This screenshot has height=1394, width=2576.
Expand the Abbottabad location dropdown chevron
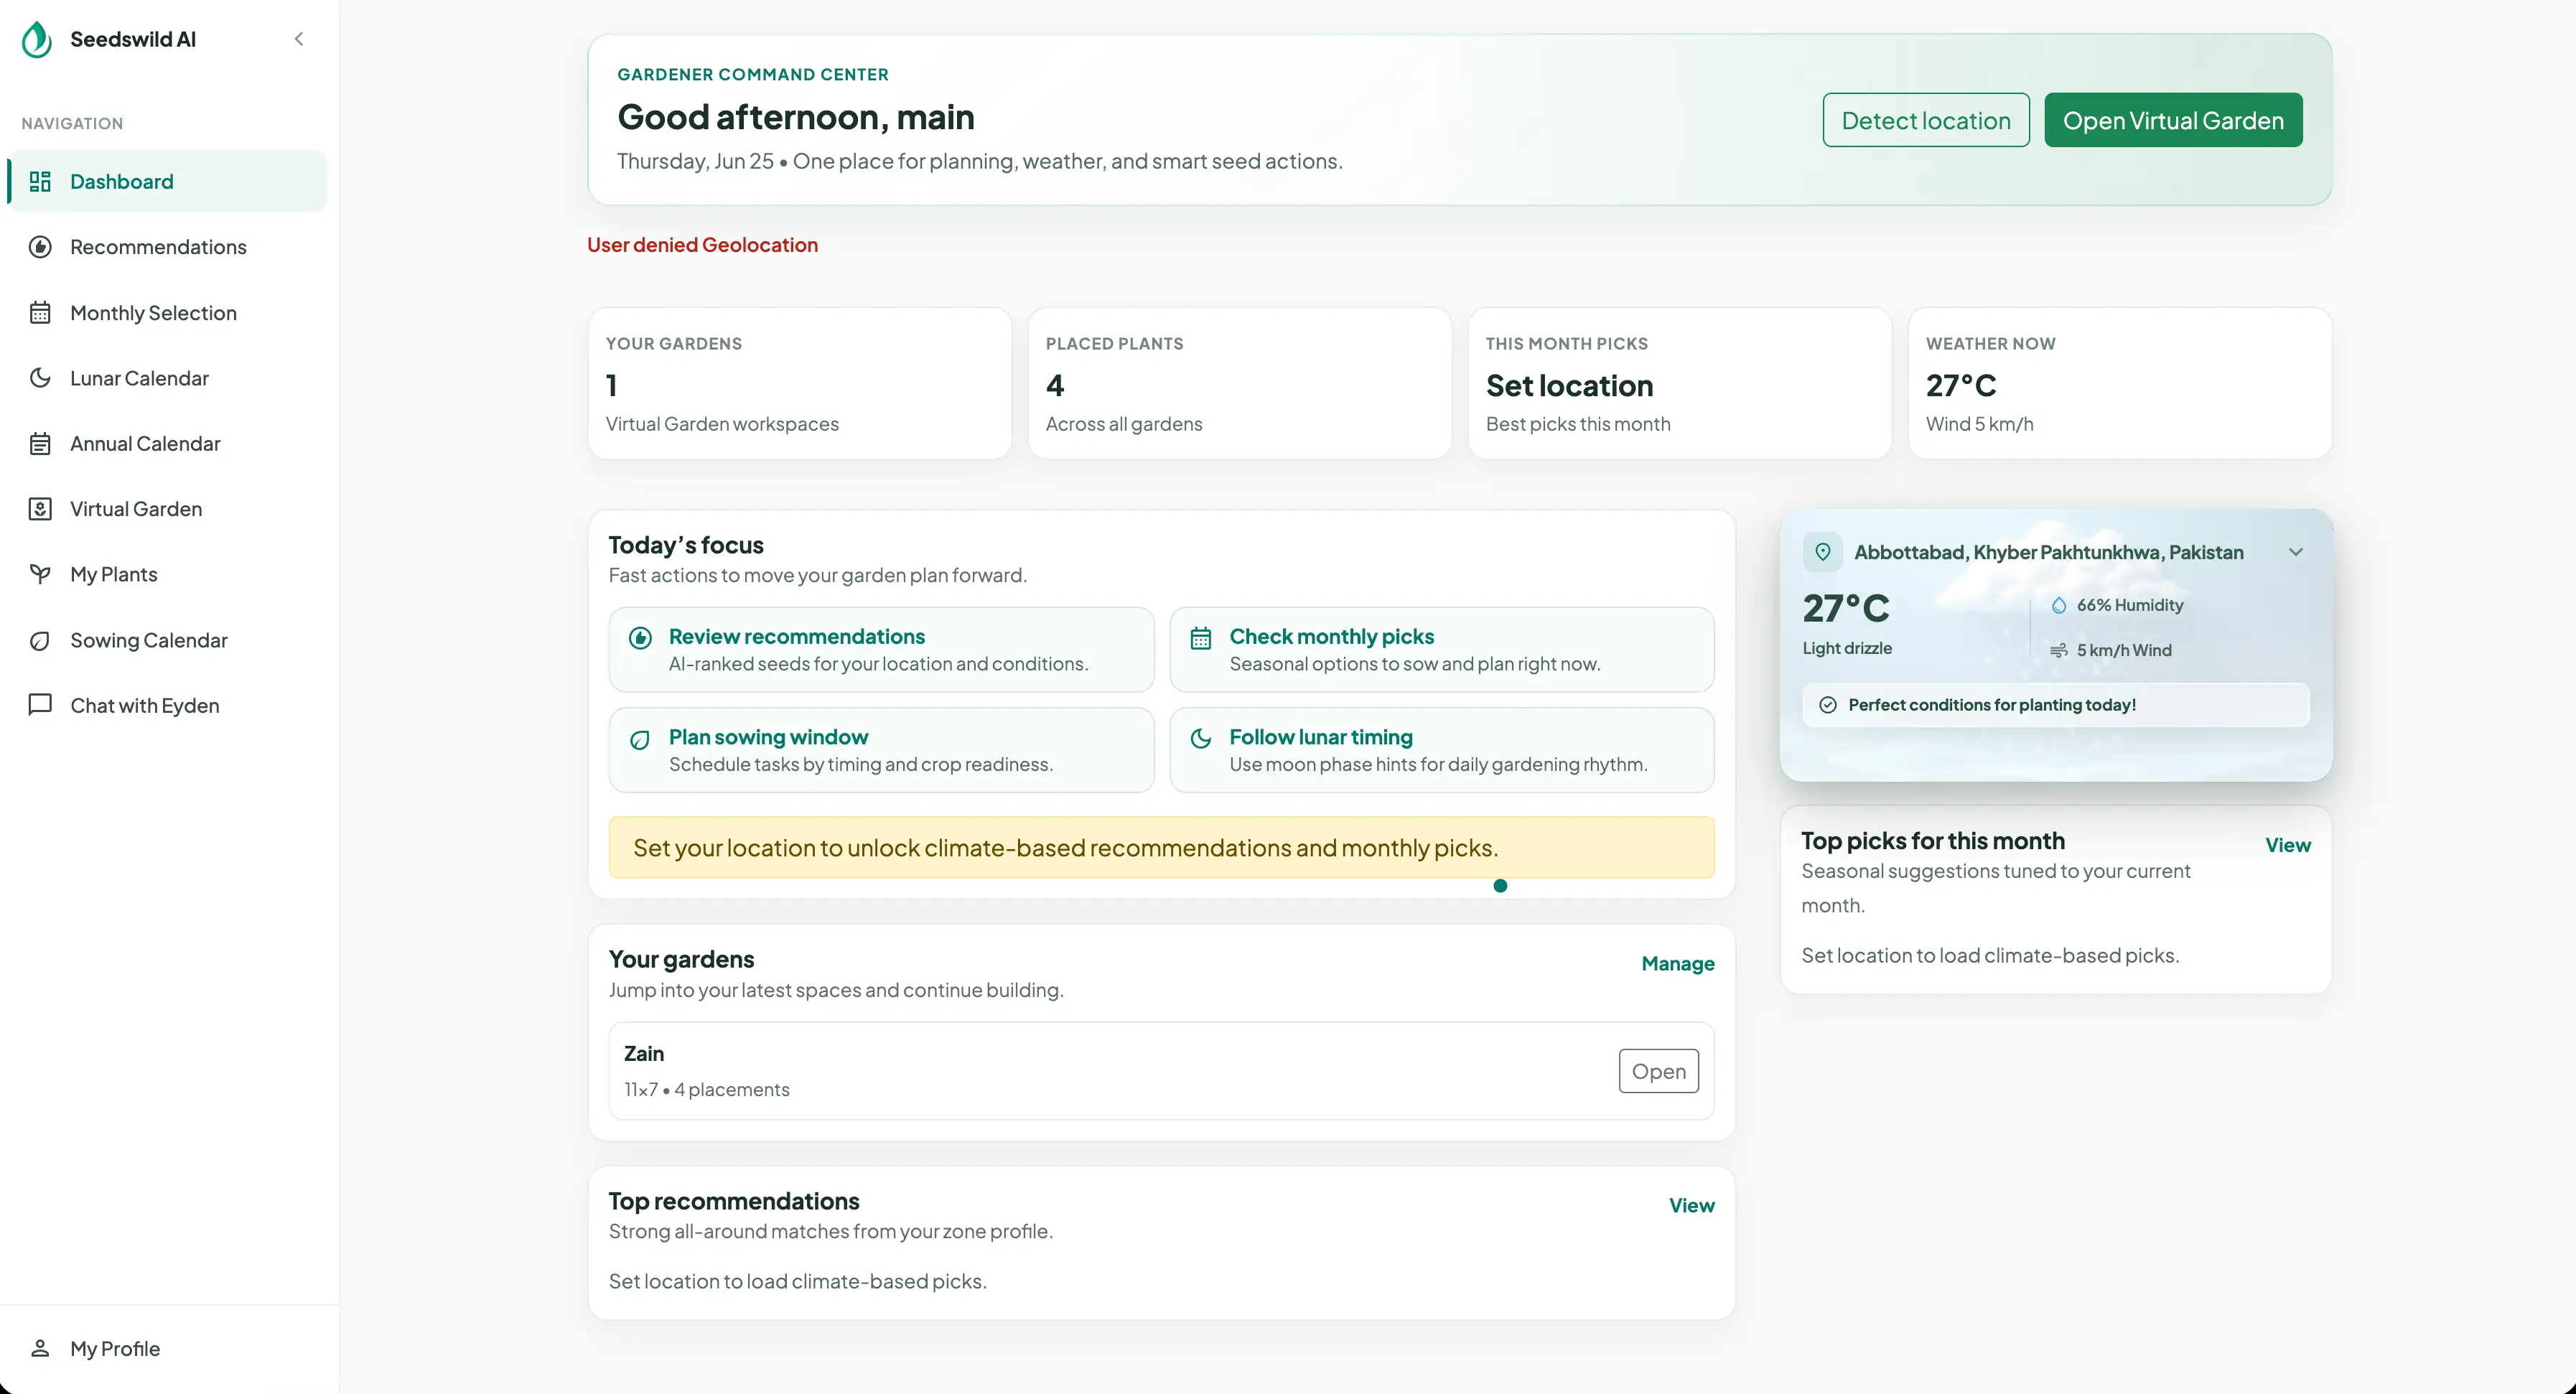click(x=2296, y=552)
